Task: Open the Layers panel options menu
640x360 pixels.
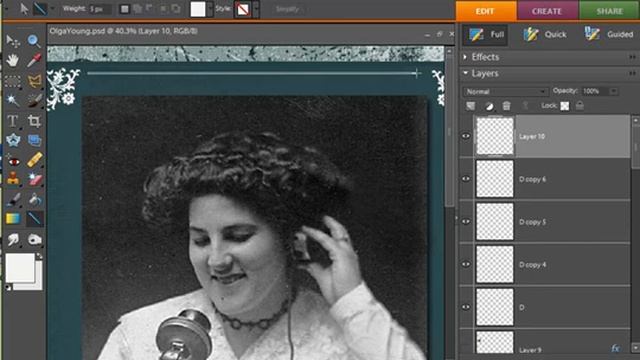Action: coord(632,73)
